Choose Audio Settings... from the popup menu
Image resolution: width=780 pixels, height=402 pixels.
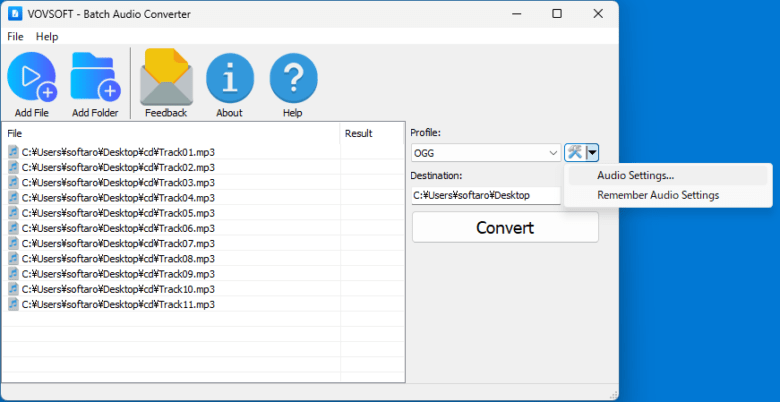click(x=668, y=176)
